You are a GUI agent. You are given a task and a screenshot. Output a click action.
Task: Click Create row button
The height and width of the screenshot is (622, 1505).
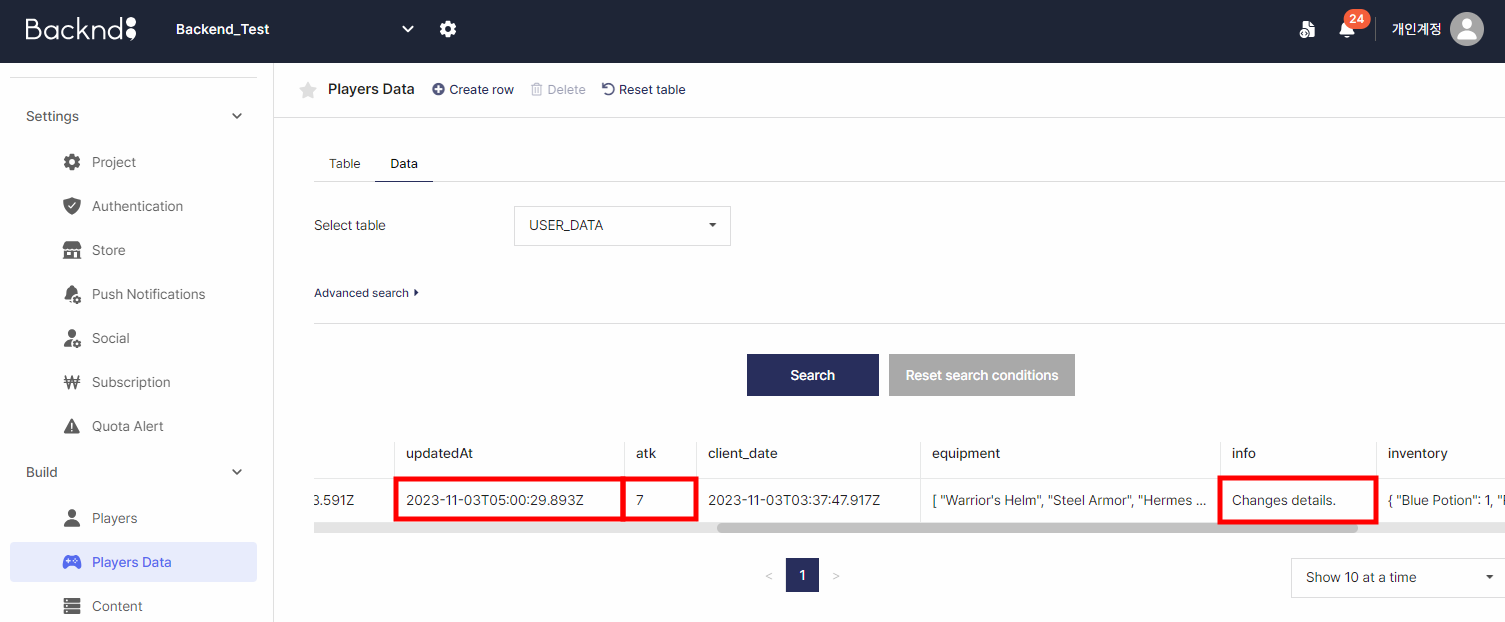point(473,89)
